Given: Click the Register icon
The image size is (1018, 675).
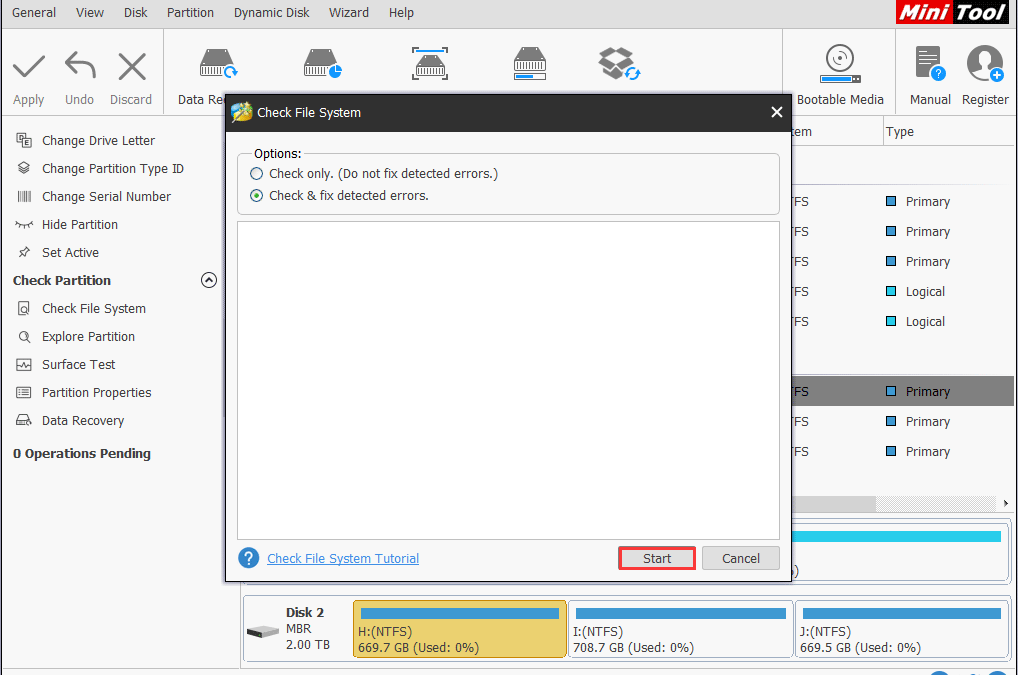Looking at the screenshot, I should tap(985, 72).
